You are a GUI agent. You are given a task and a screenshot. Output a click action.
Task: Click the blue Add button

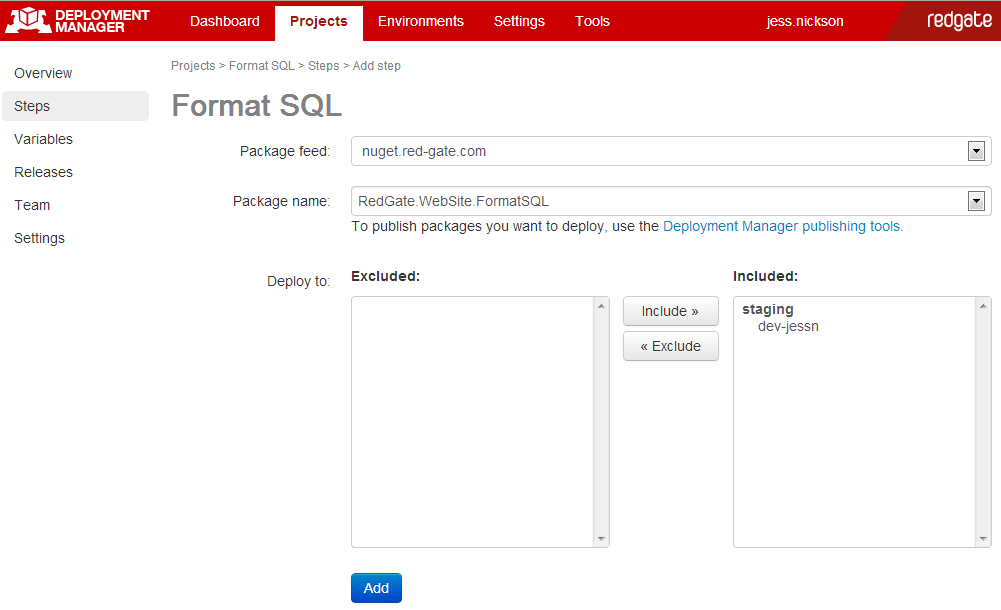376,588
